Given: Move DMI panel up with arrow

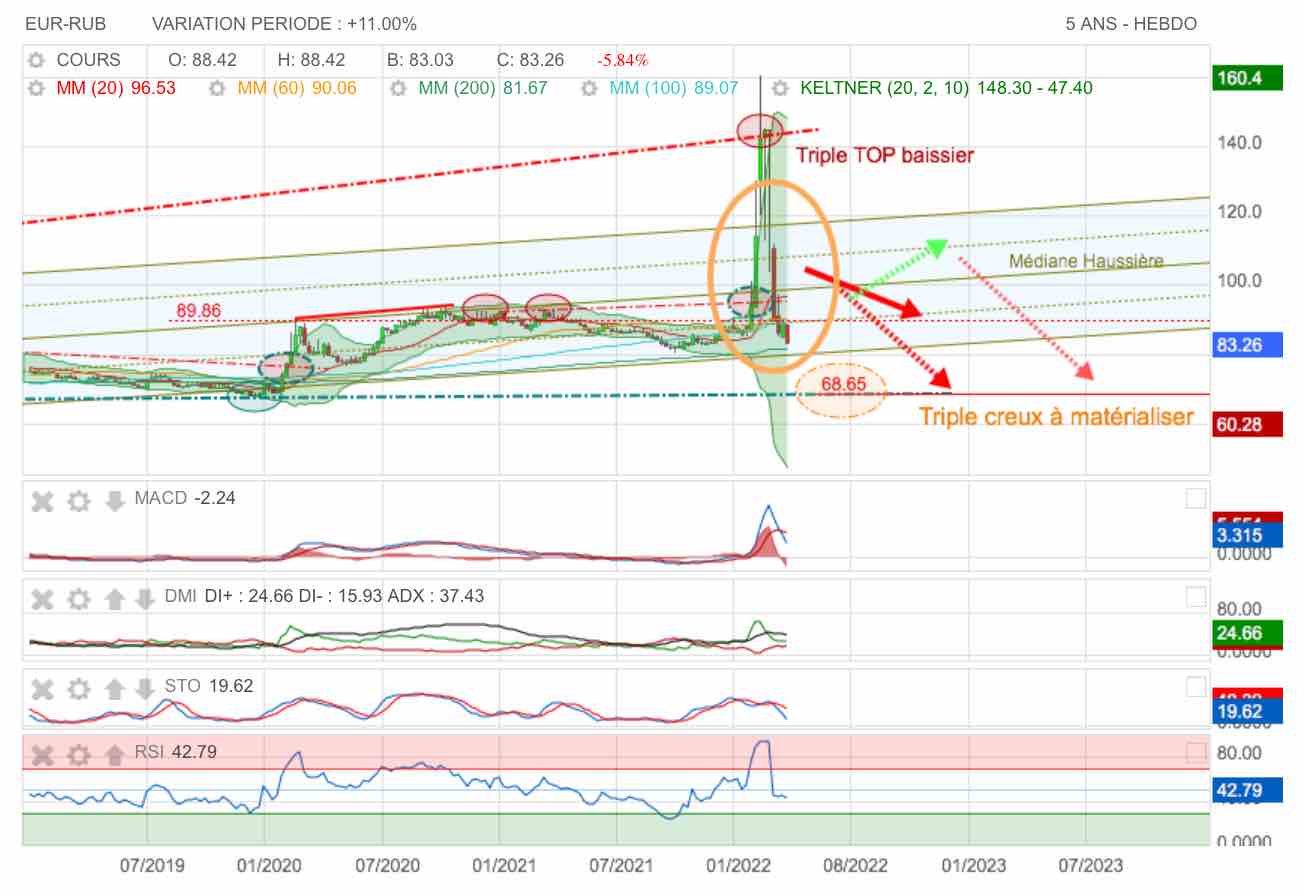Looking at the screenshot, I should pyautogui.click(x=114, y=598).
